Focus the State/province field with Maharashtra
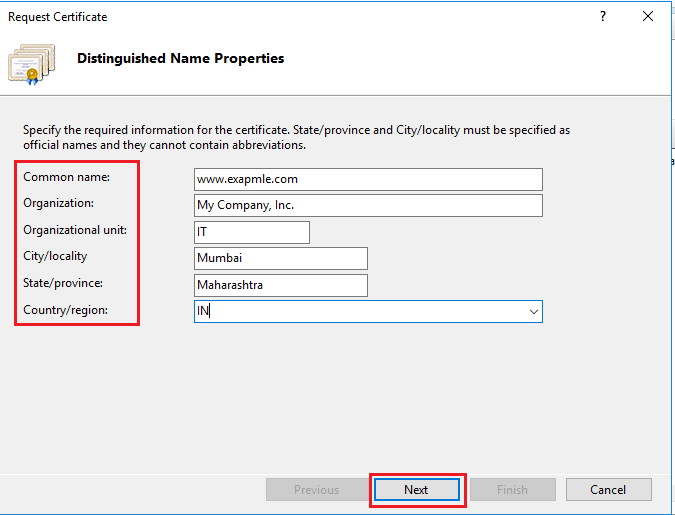Screen dimensions: 675x515 coord(281,285)
